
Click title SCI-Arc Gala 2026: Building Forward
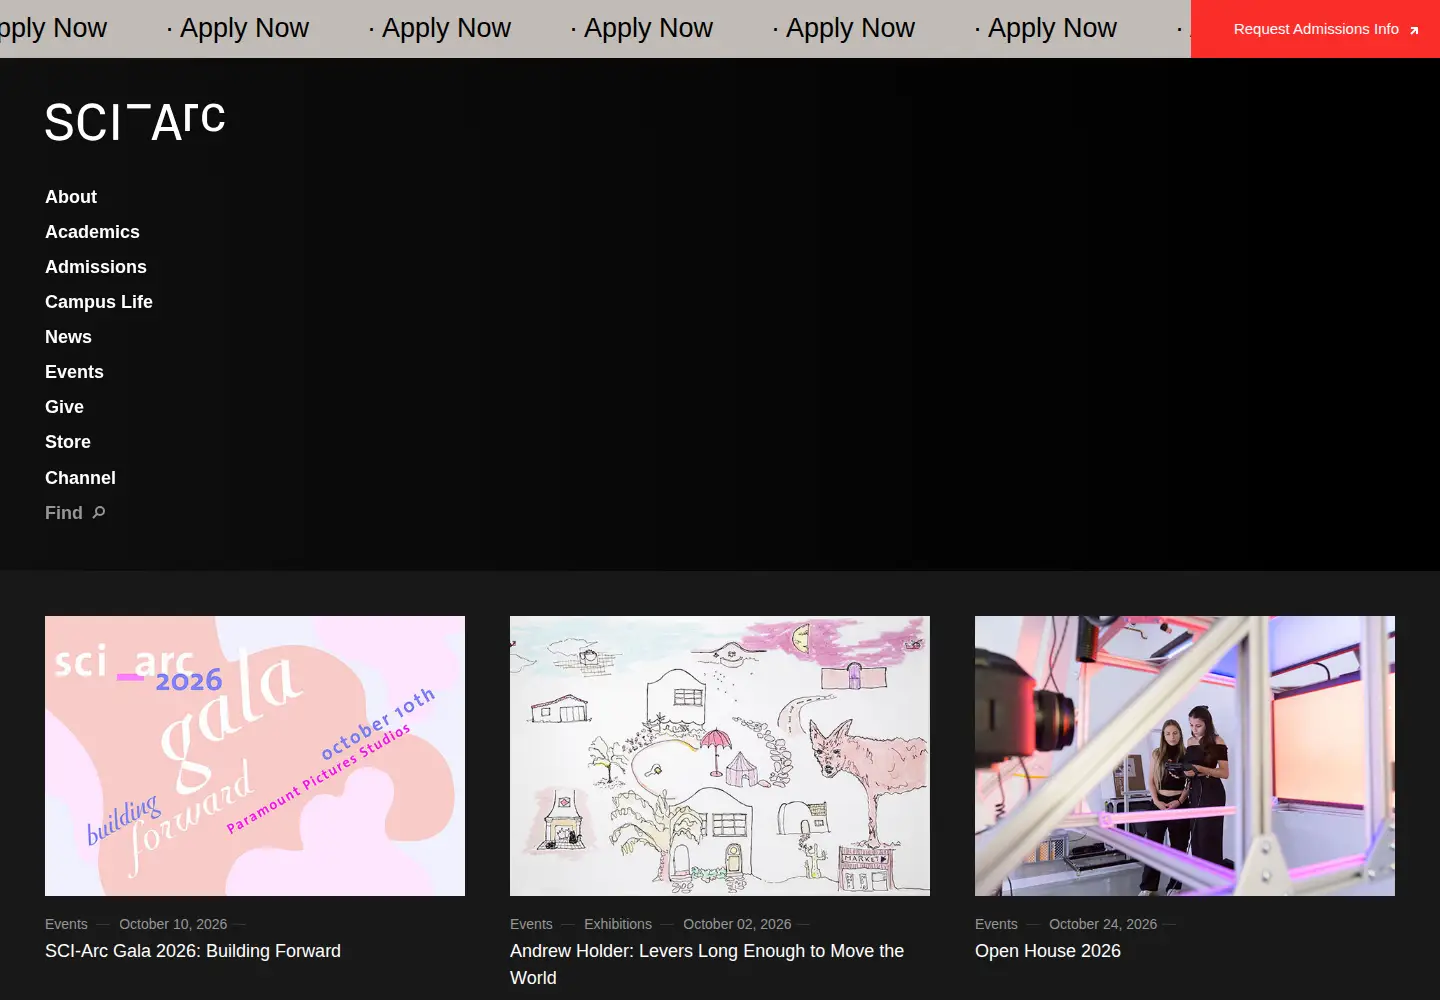(x=193, y=951)
